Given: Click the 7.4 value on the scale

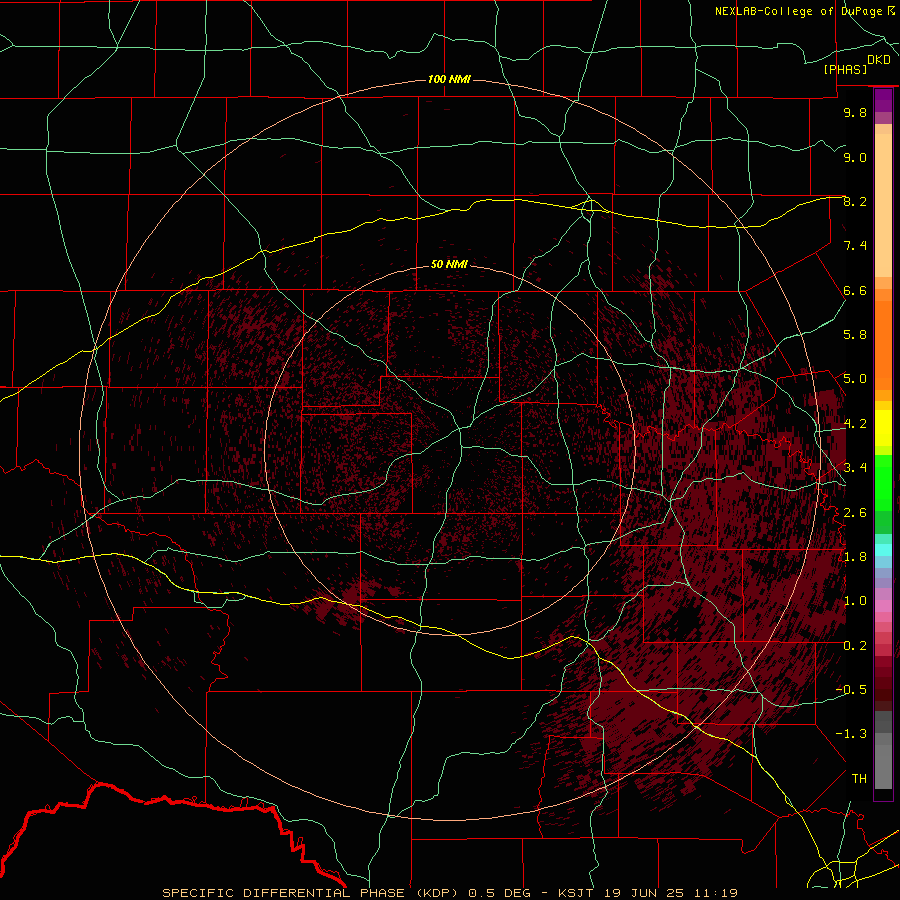Looking at the screenshot, I should pyautogui.click(x=855, y=246).
